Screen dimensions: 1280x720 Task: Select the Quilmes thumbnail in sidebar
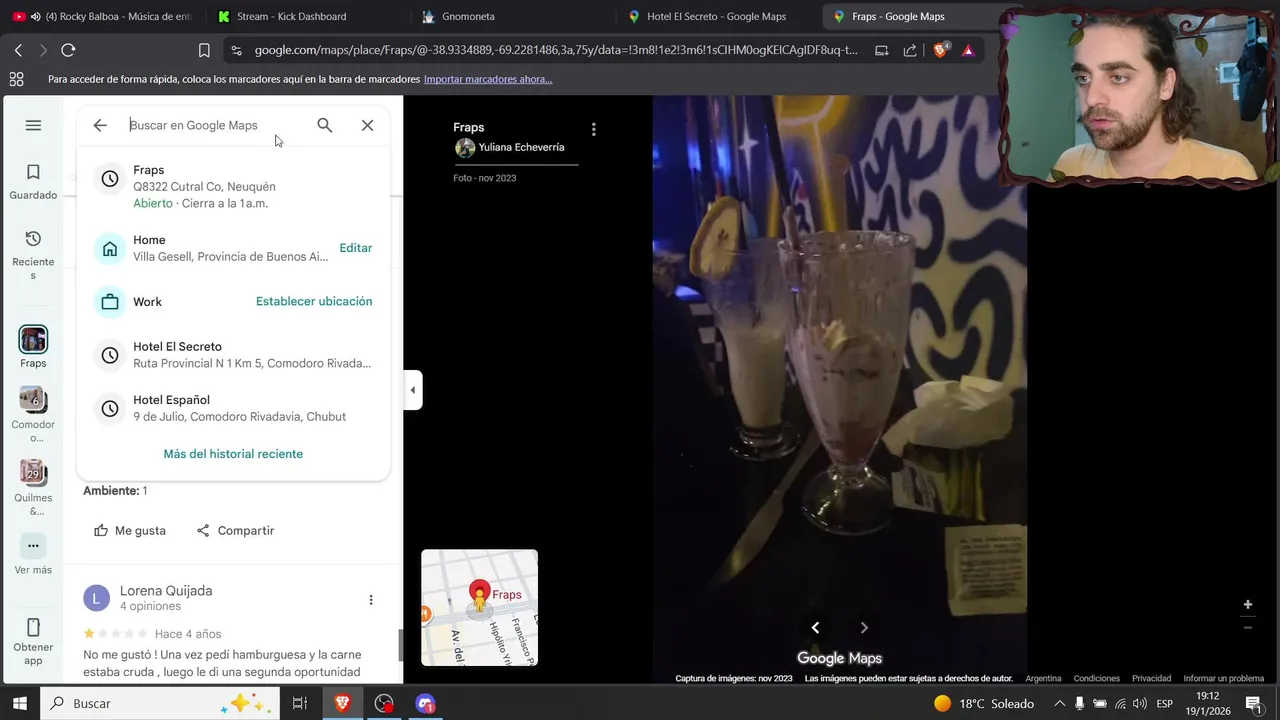(33, 473)
